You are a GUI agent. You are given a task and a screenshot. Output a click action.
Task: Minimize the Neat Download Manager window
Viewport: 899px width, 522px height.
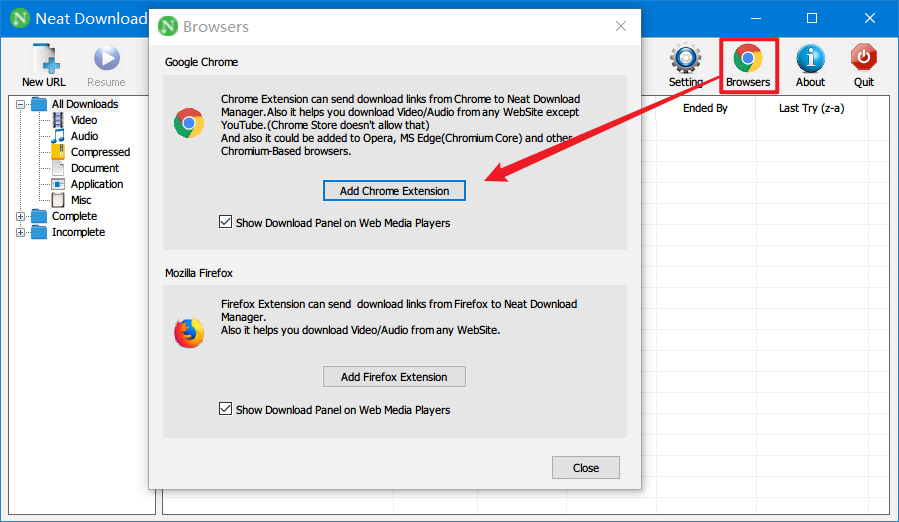[756, 18]
